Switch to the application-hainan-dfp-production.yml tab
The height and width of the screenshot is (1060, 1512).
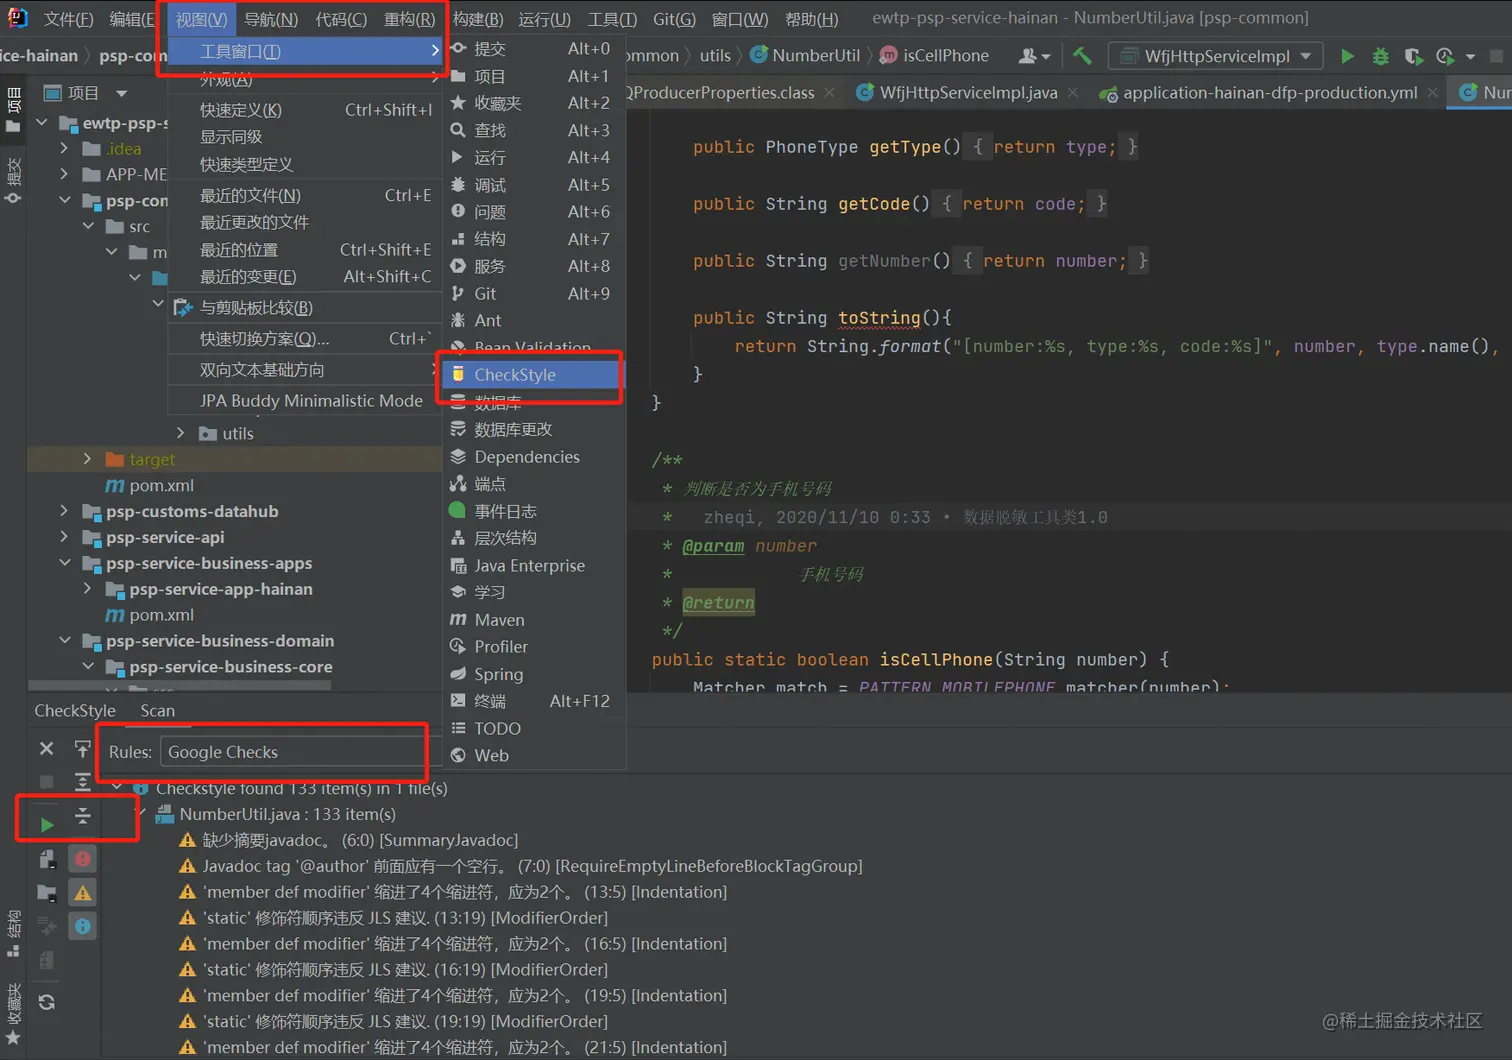click(x=1270, y=92)
